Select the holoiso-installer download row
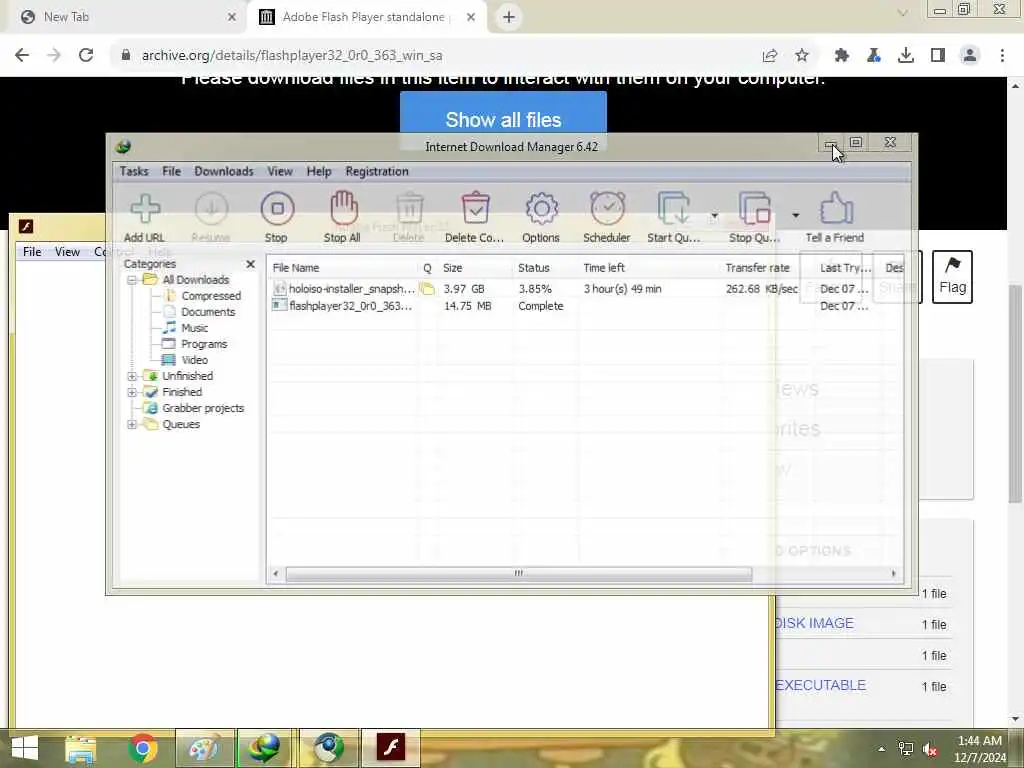Screen dimensions: 1024x768 [584, 289]
